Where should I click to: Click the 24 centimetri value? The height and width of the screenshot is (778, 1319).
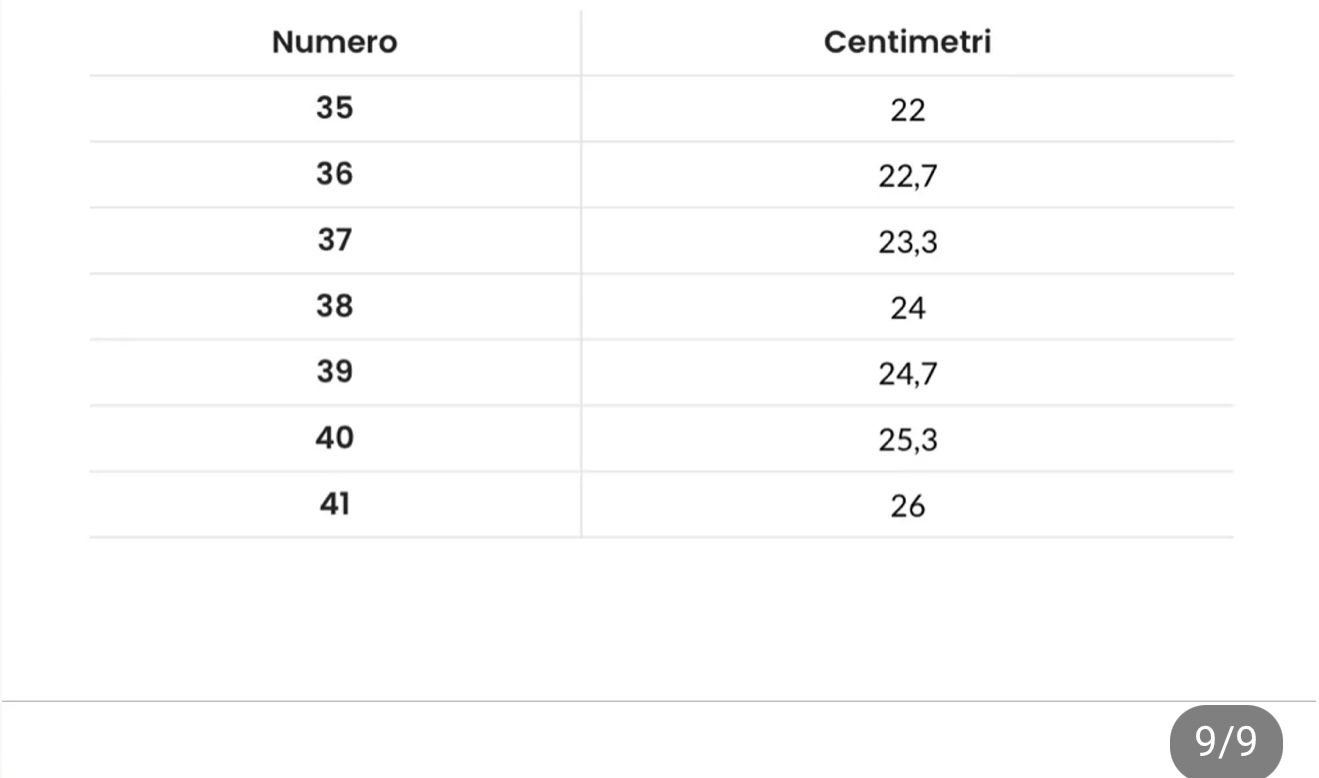(907, 309)
